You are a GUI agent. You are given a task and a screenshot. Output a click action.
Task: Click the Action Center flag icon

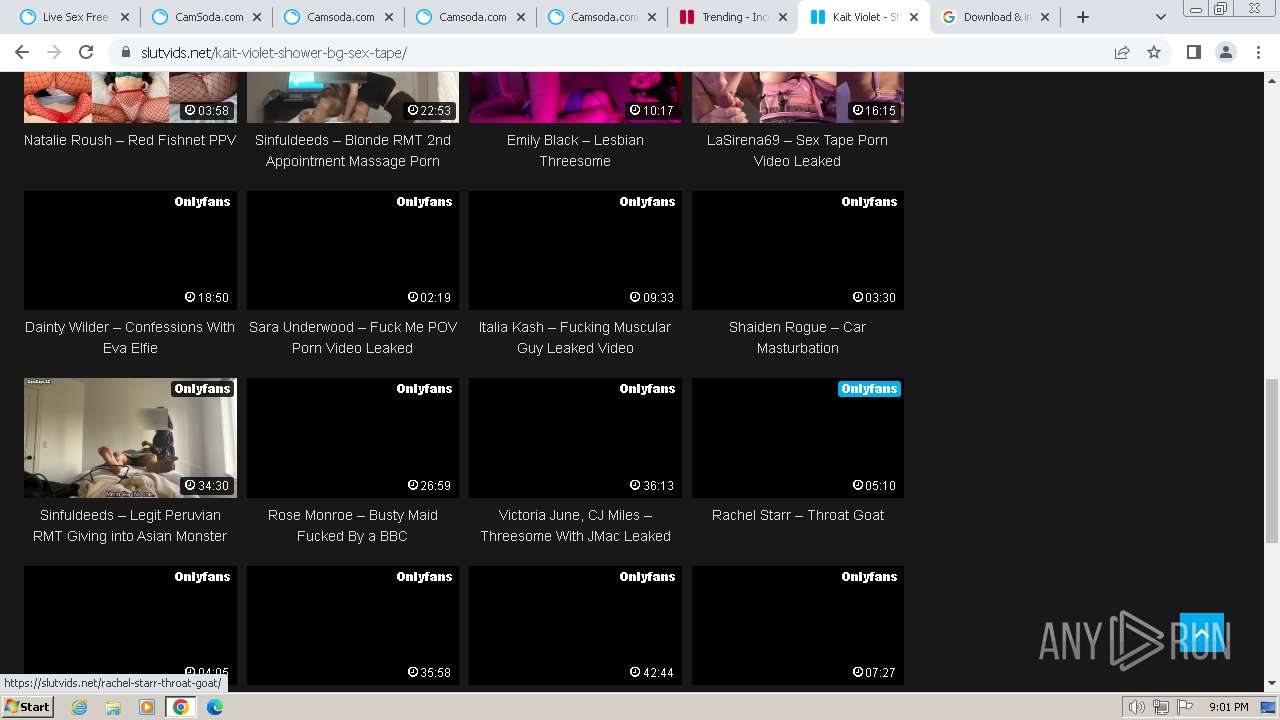click(x=1184, y=707)
